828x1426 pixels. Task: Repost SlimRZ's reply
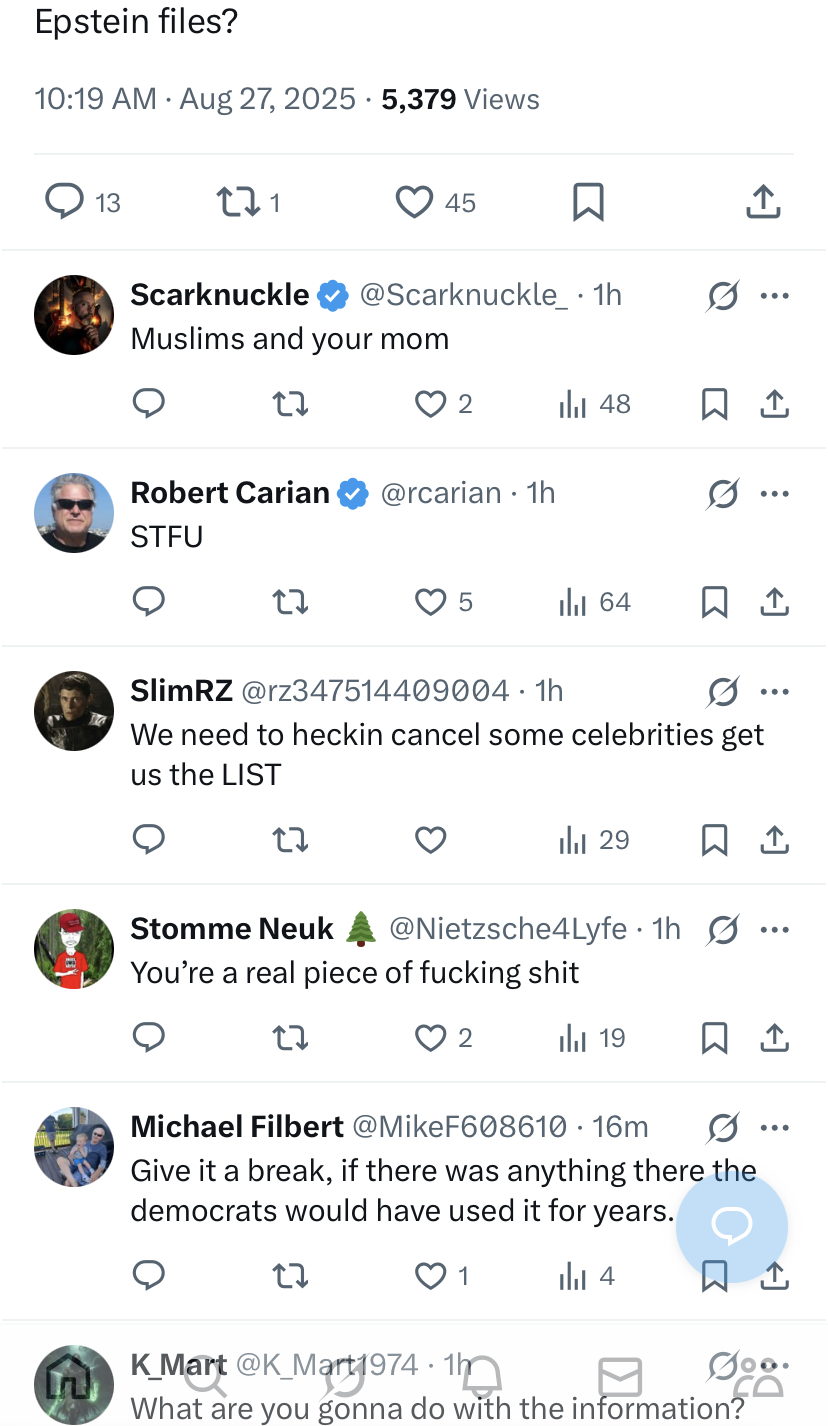pos(290,840)
